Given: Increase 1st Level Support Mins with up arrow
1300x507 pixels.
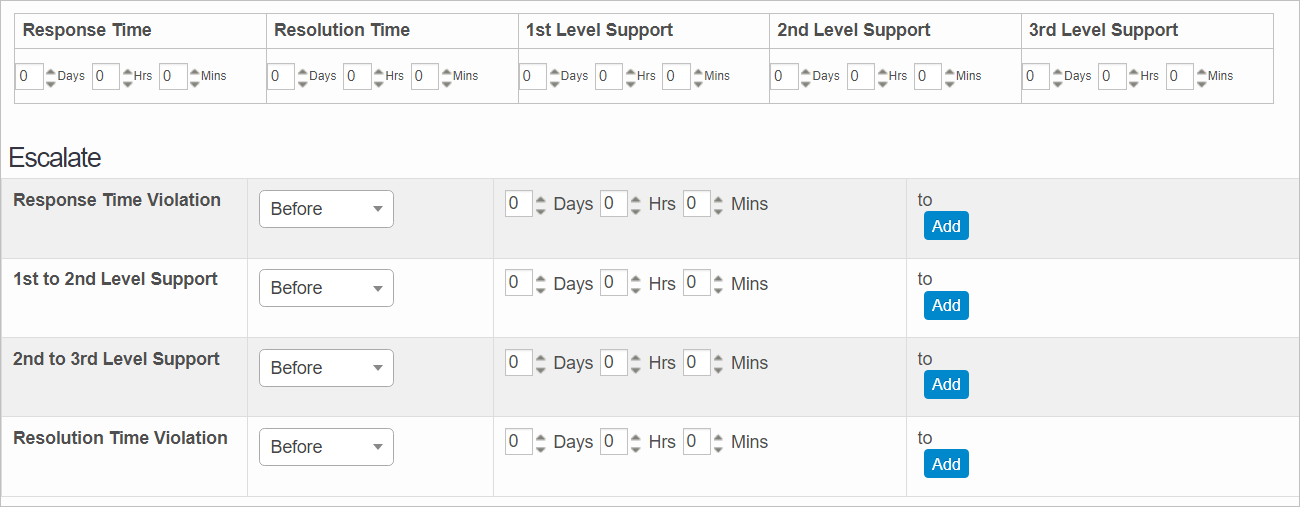Looking at the screenshot, I should click(698, 71).
